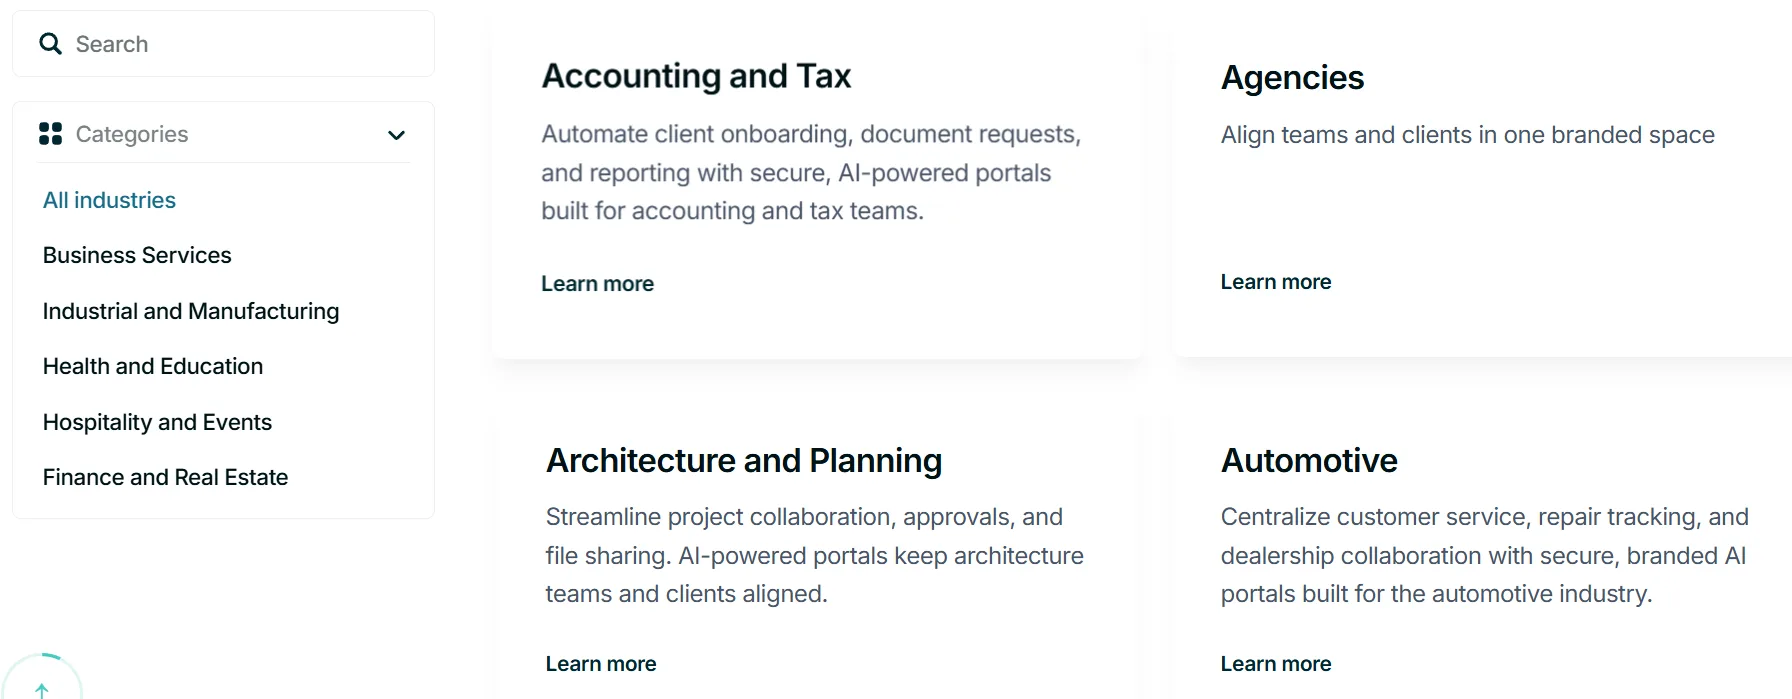Click the scroll-to-top arrow icon
Screen dimensions: 1792x699
42,689
